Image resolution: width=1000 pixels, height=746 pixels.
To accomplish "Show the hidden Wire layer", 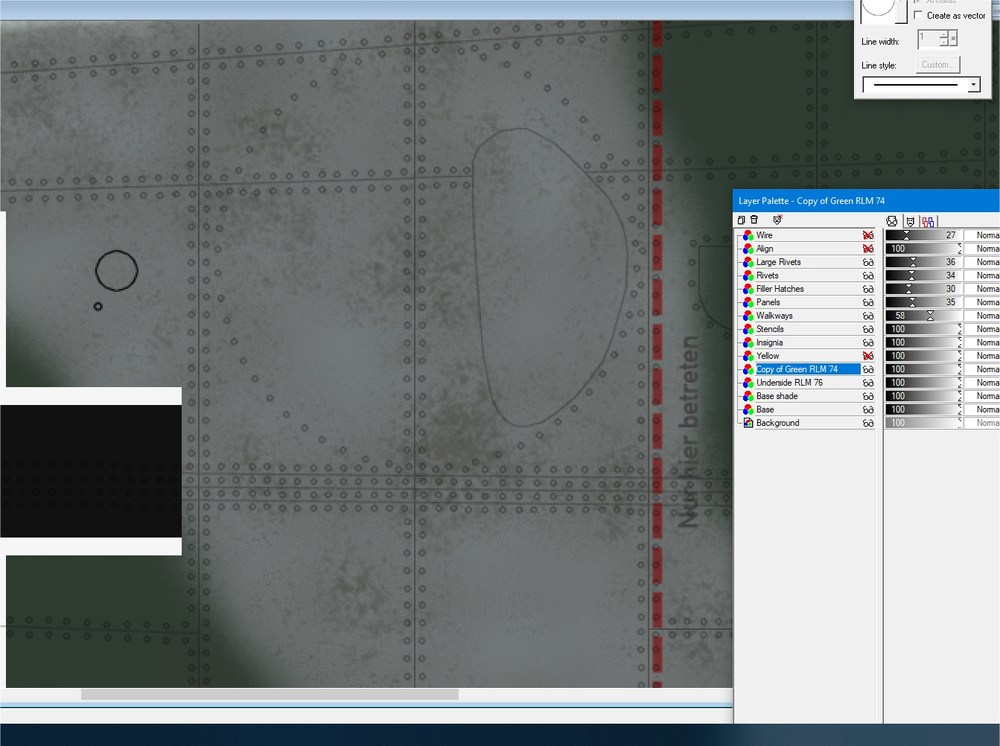I will [x=868, y=235].
